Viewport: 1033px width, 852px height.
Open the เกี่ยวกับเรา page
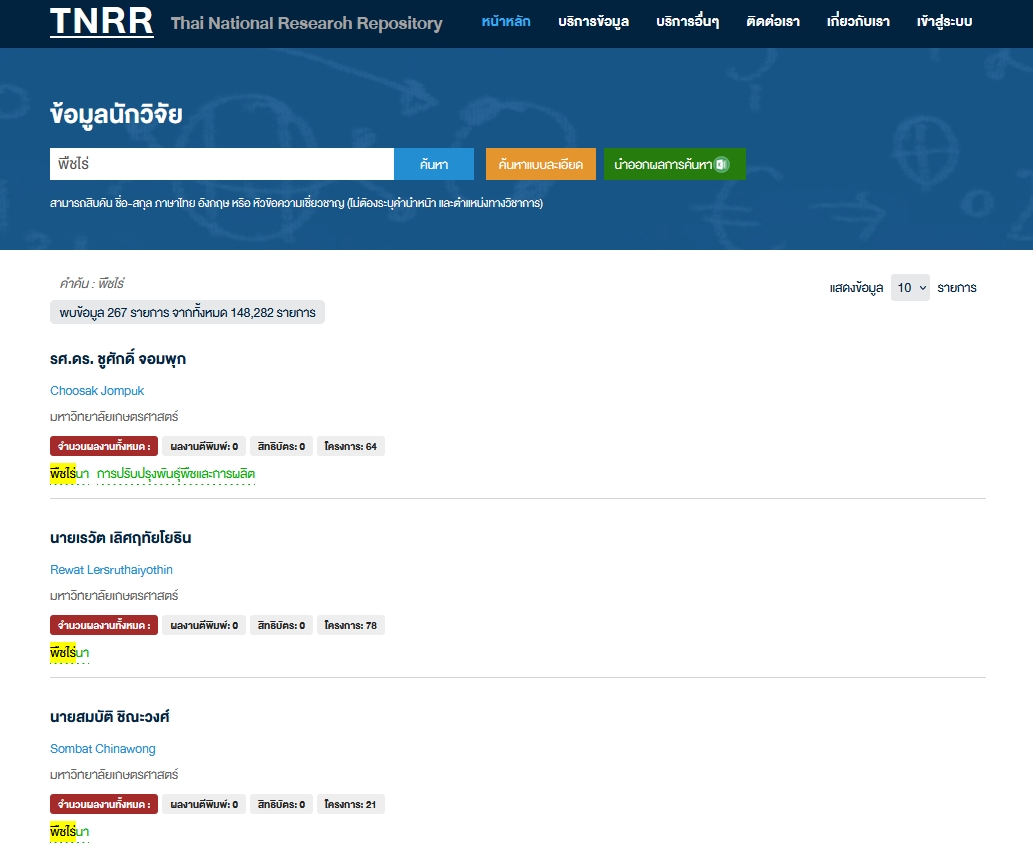point(858,21)
